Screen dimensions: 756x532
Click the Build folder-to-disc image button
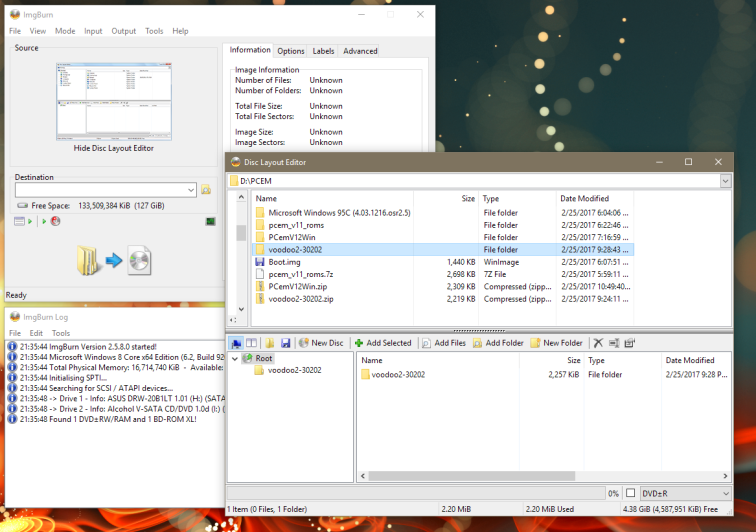pyautogui.click(x=114, y=260)
